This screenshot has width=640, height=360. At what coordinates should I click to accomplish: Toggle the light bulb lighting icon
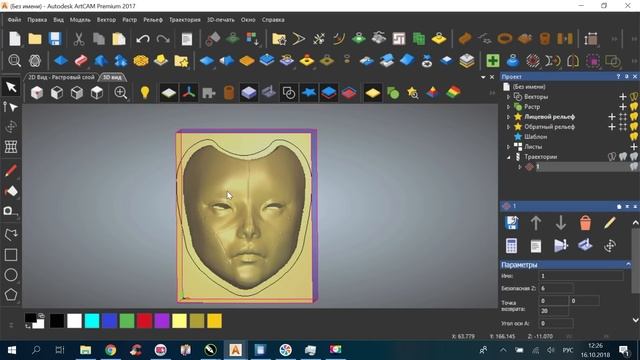pos(144,93)
